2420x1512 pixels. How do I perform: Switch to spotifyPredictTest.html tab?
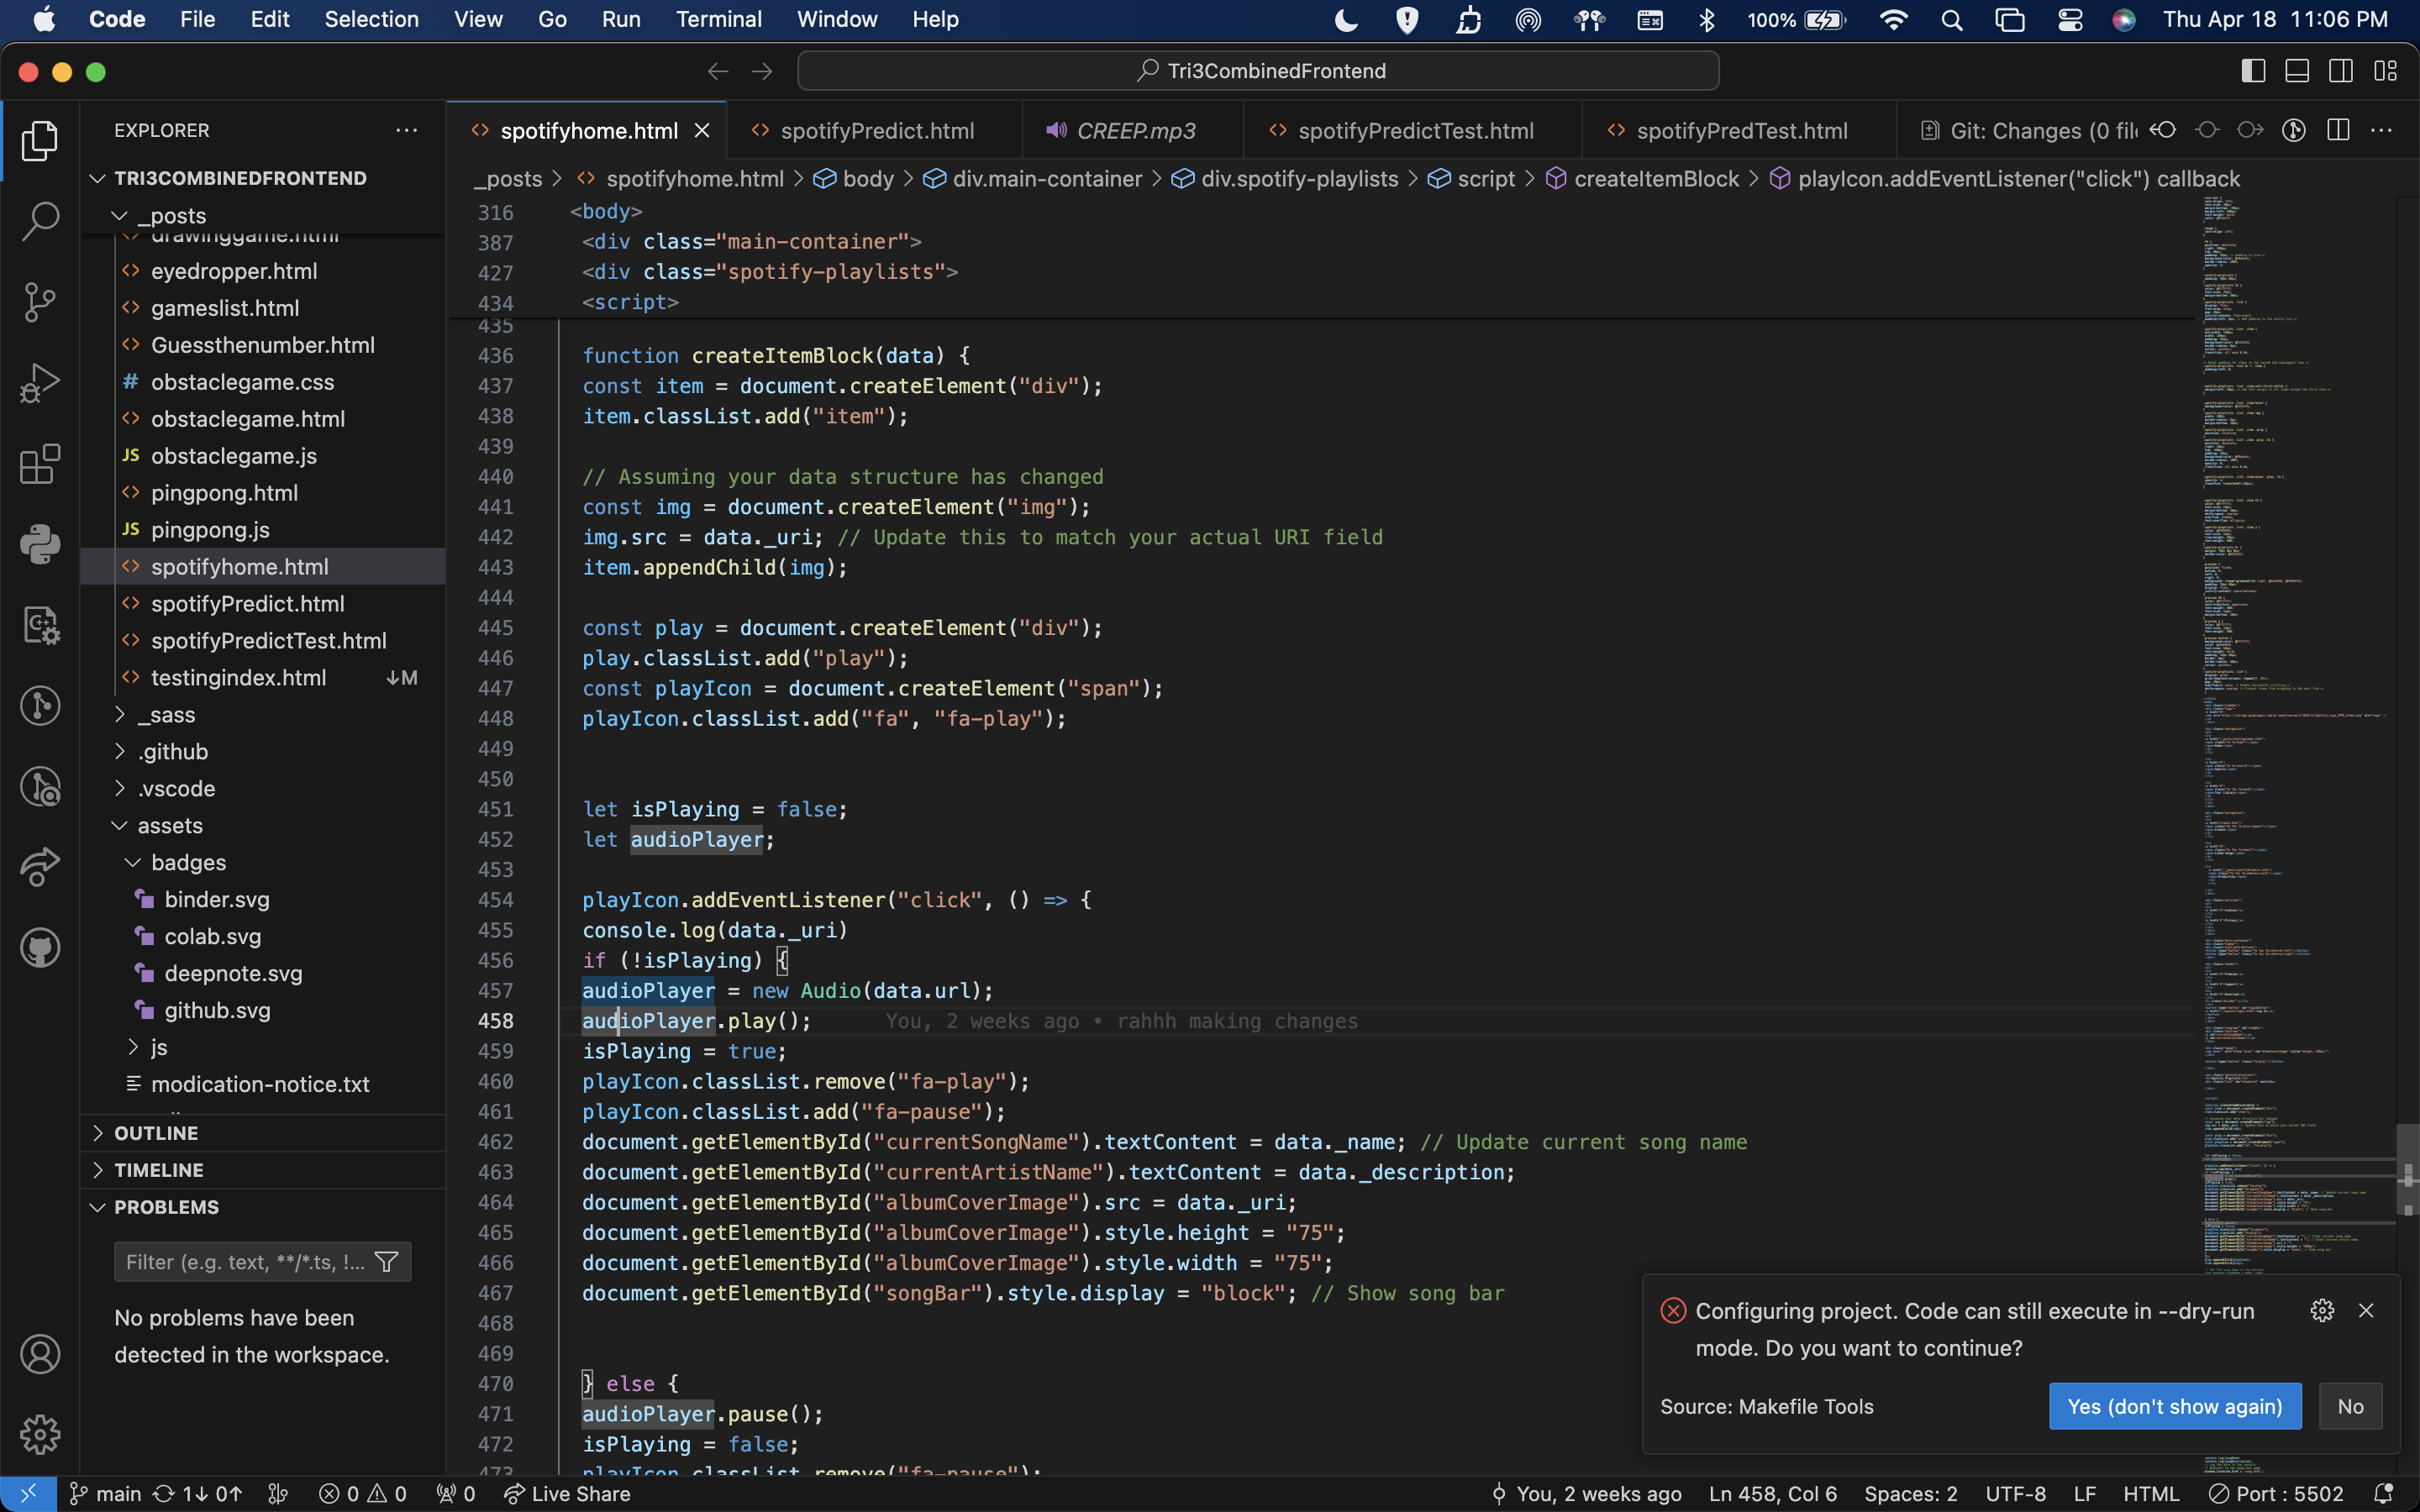point(1413,131)
